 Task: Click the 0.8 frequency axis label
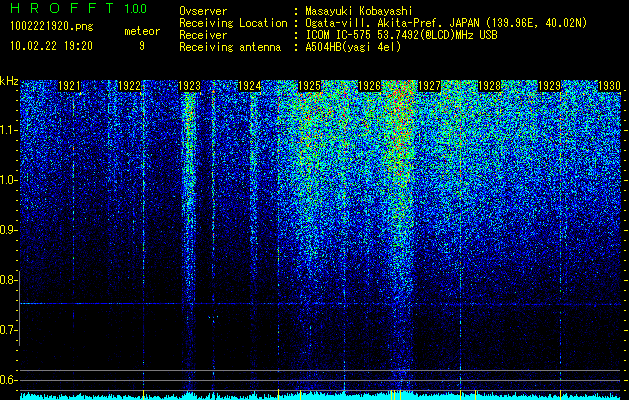click(x=7, y=280)
